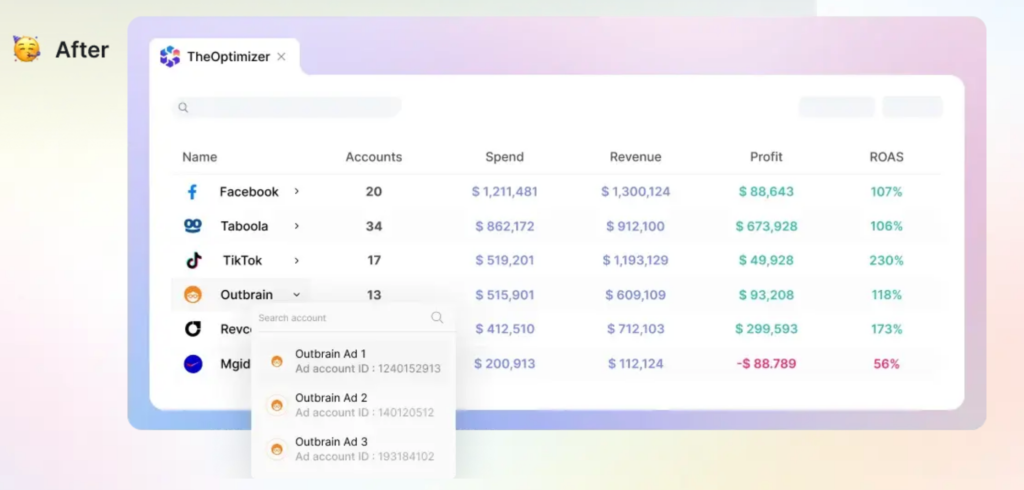Click the TikTok name label

coord(242,261)
